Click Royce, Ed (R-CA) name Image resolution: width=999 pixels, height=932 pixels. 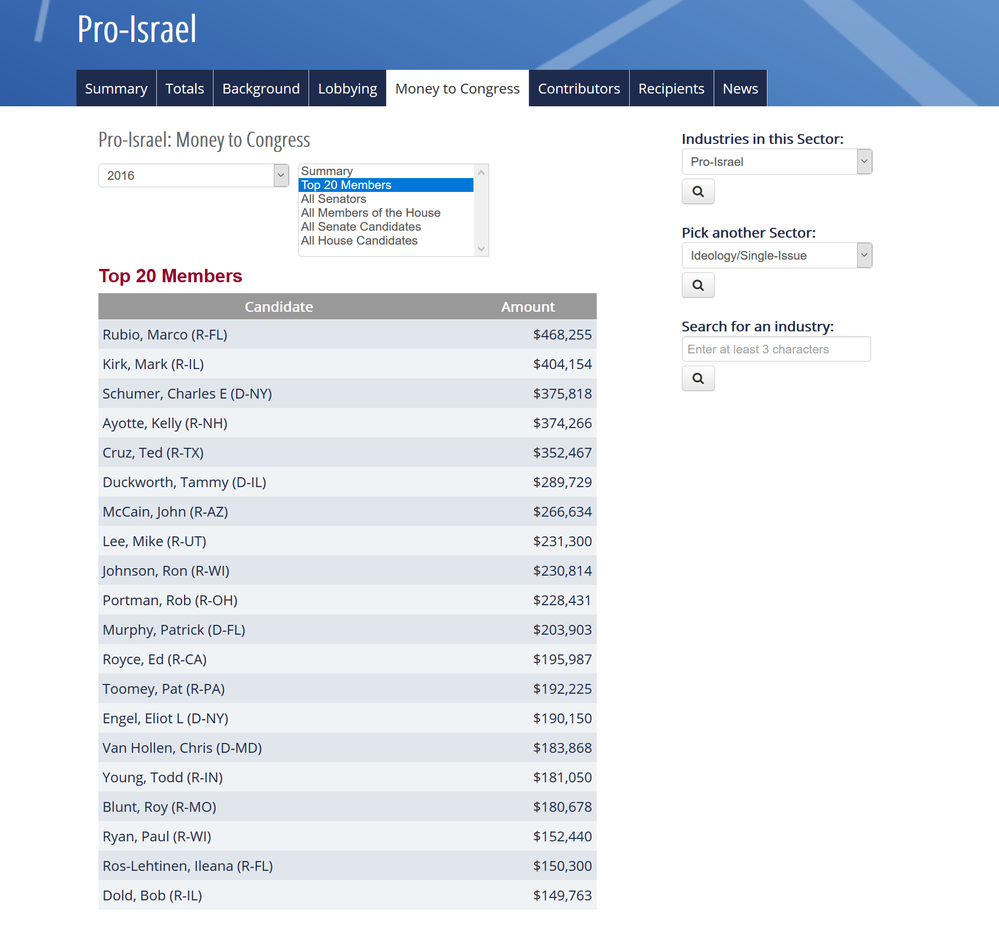pos(155,659)
